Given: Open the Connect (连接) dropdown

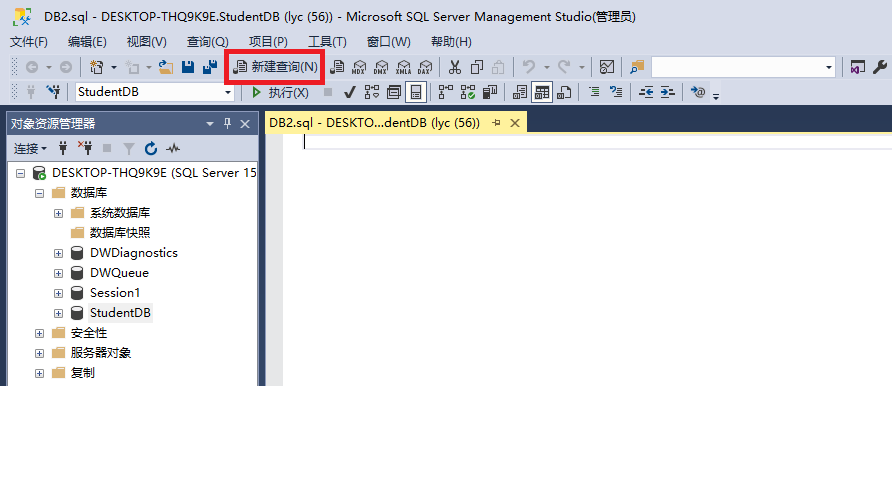Looking at the screenshot, I should pos(30,149).
